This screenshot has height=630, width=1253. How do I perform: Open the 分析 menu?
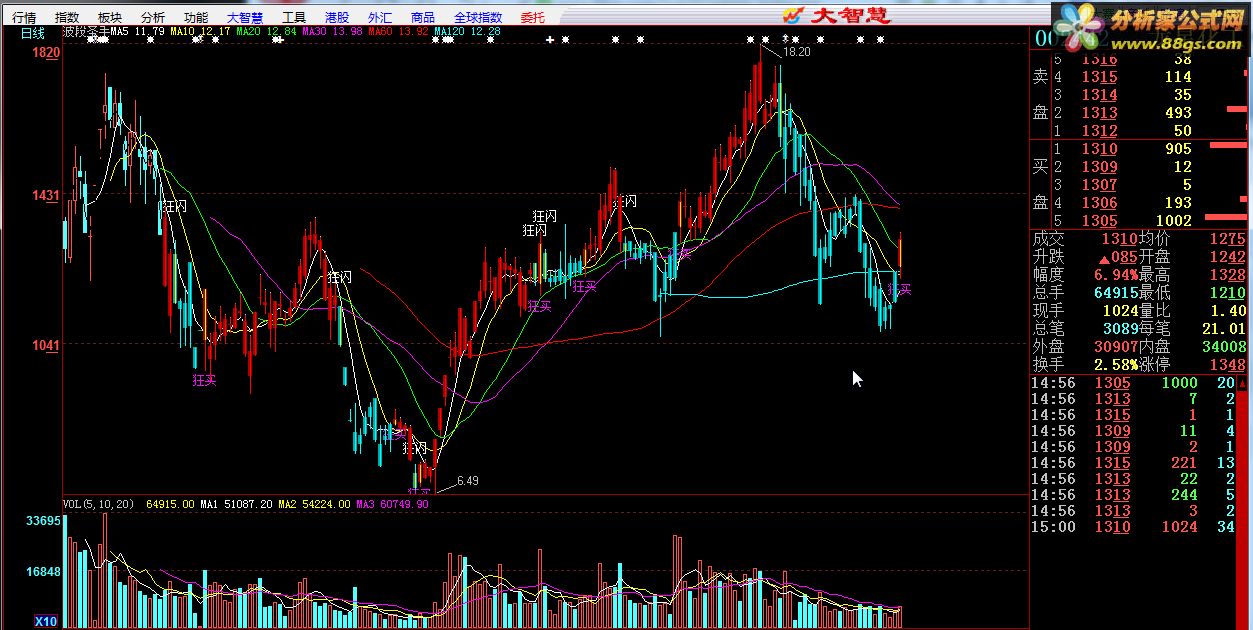tap(153, 17)
